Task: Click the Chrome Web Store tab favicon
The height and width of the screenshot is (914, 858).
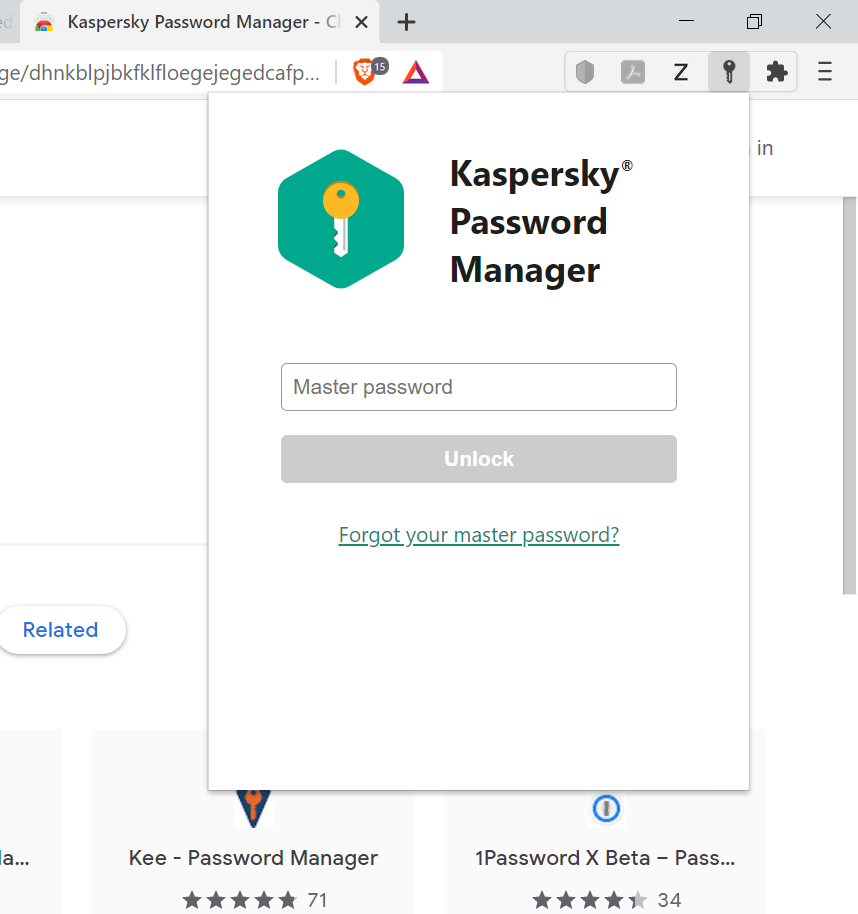Action: (44, 23)
